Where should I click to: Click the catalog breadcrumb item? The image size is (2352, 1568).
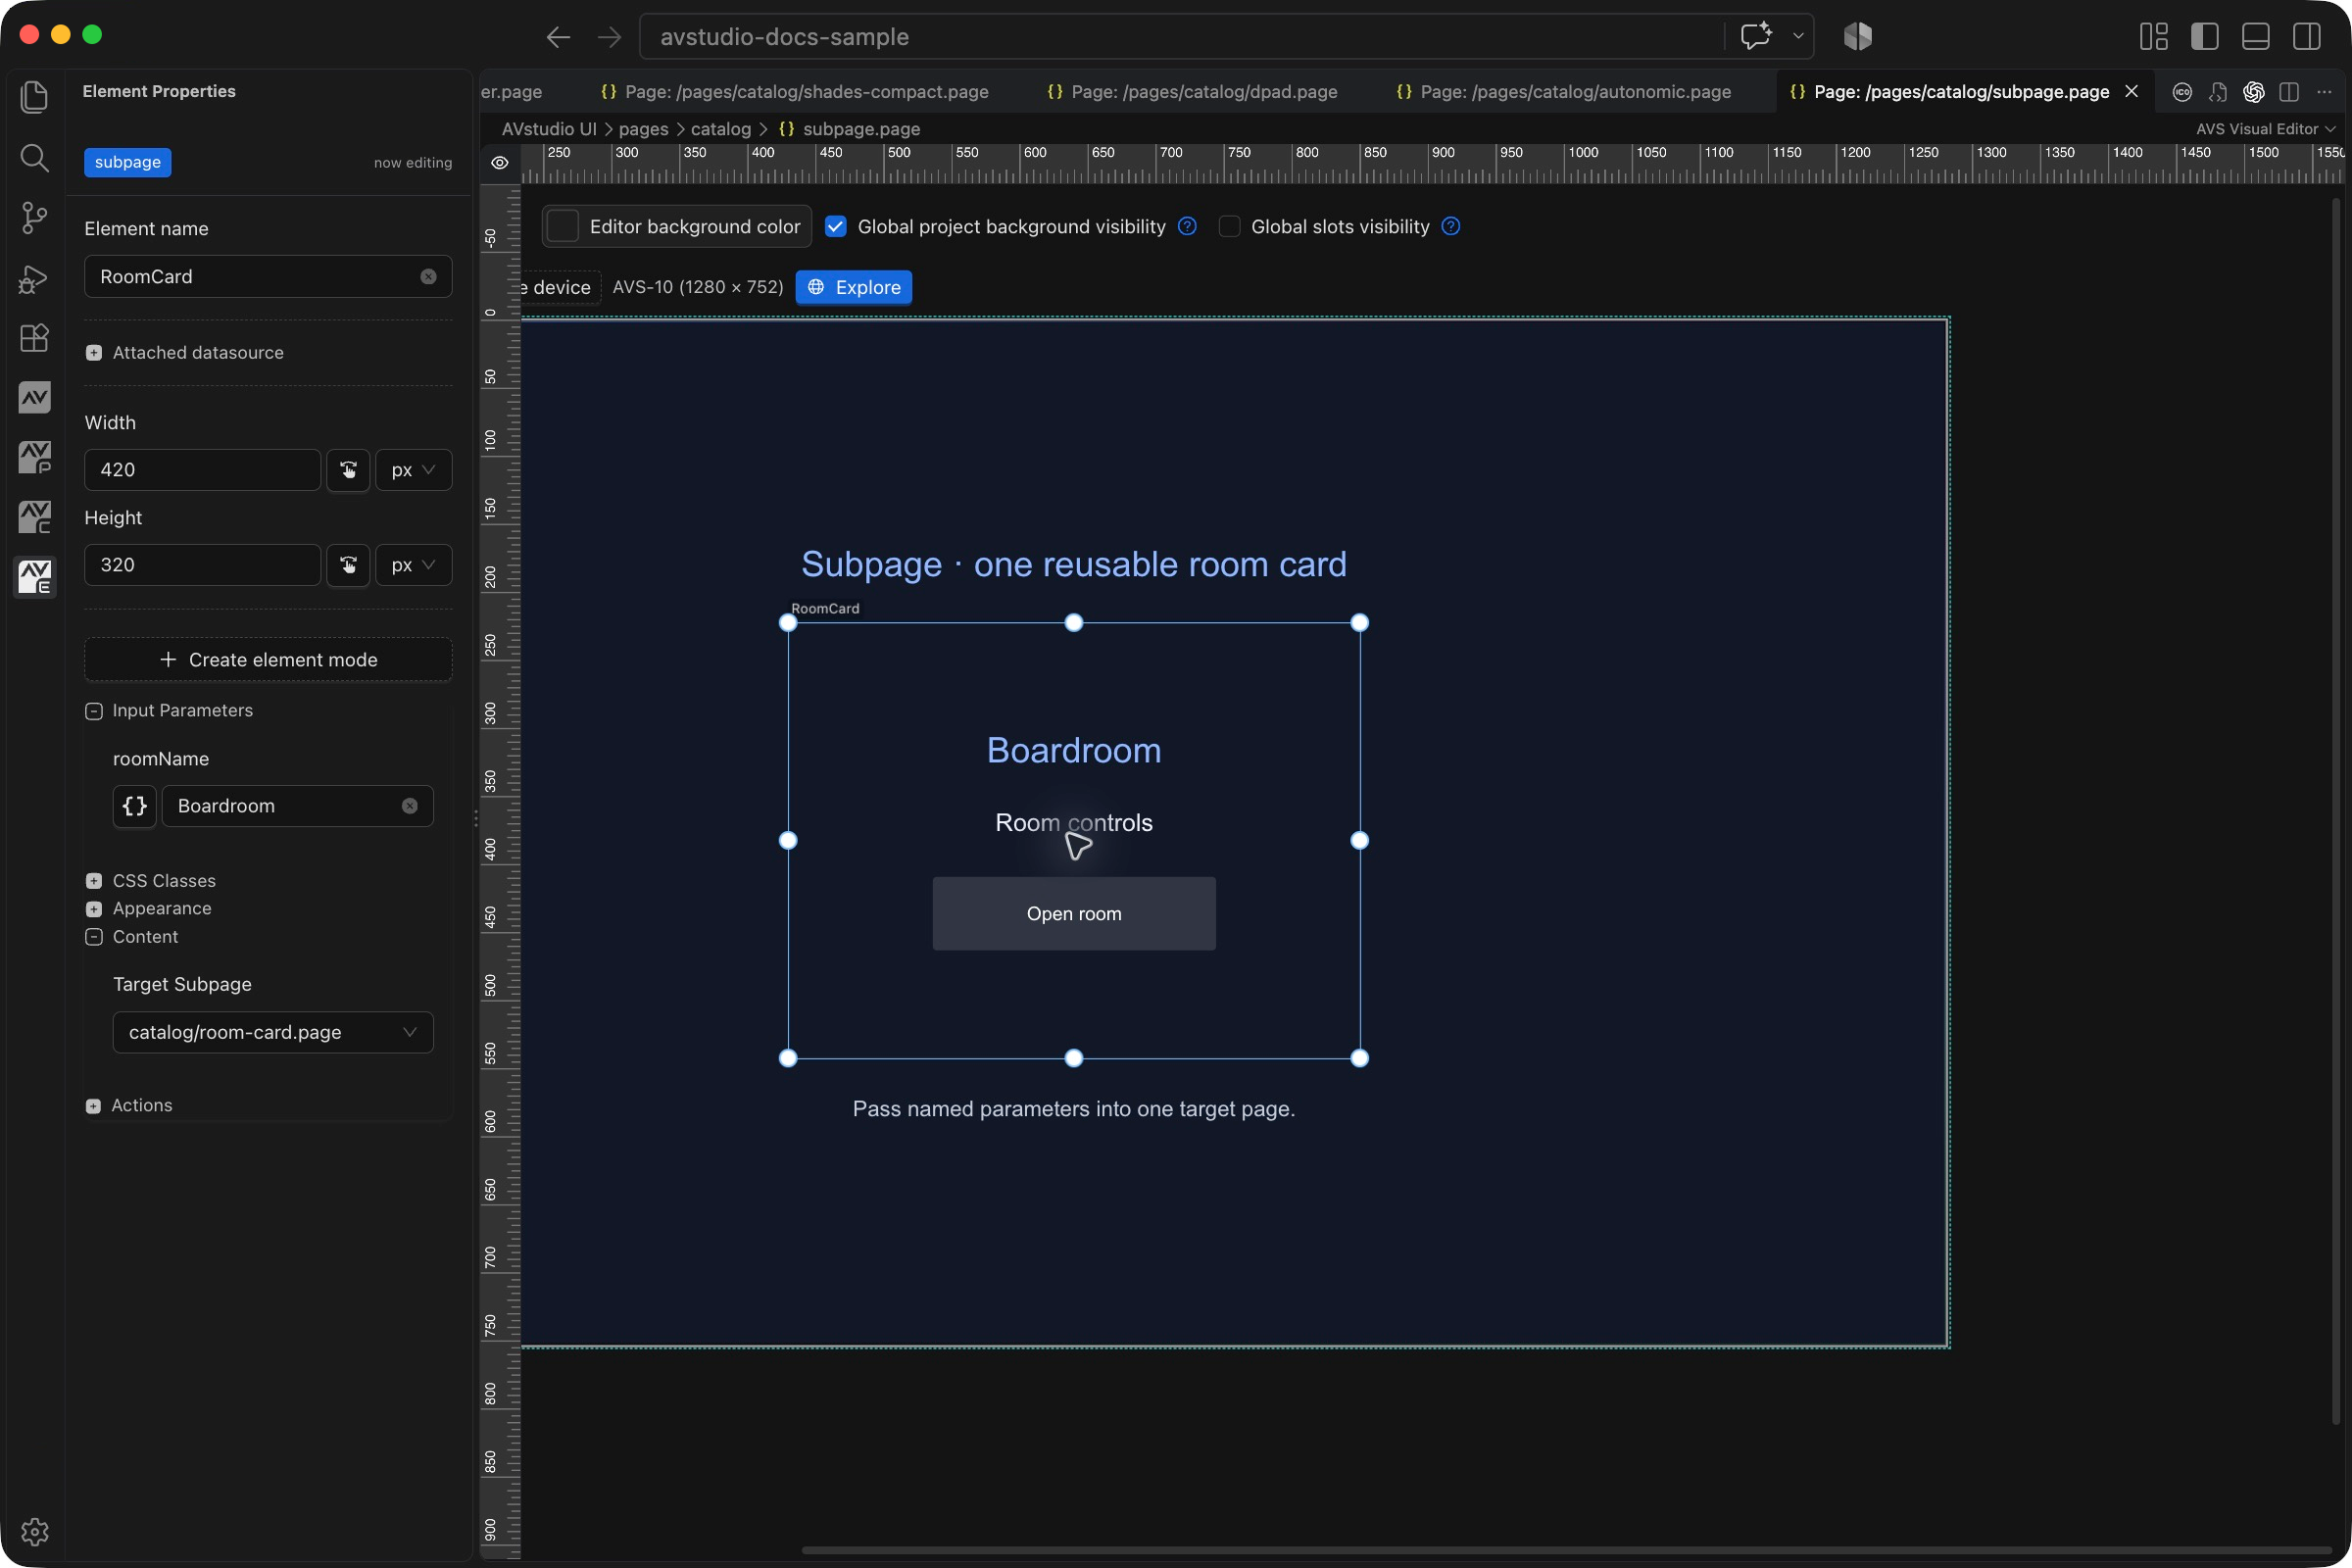tap(721, 129)
